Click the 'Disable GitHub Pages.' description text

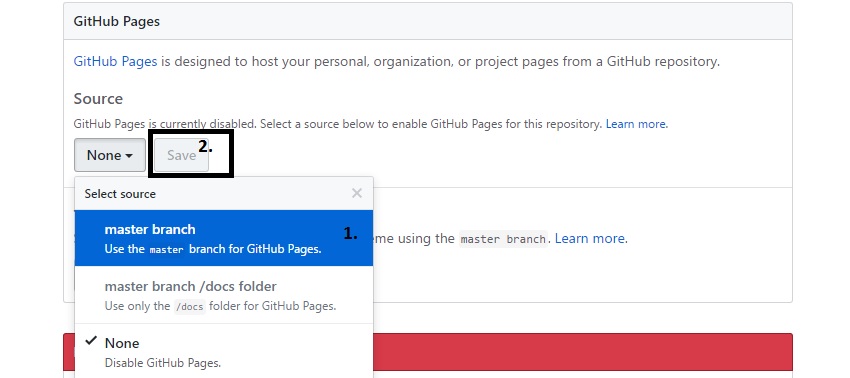pyautogui.click(x=163, y=363)
